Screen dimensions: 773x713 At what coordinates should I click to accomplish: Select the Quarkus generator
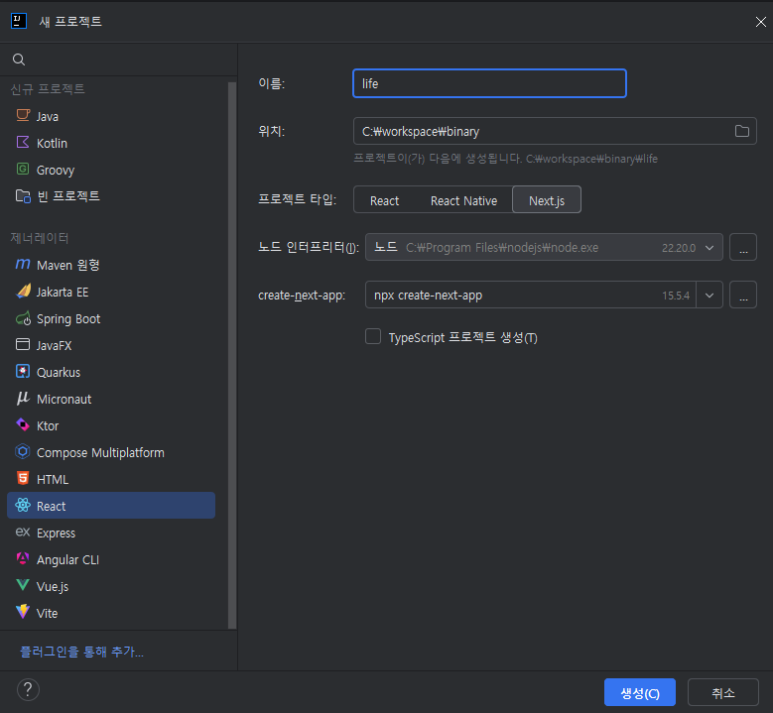click(111, 372)
